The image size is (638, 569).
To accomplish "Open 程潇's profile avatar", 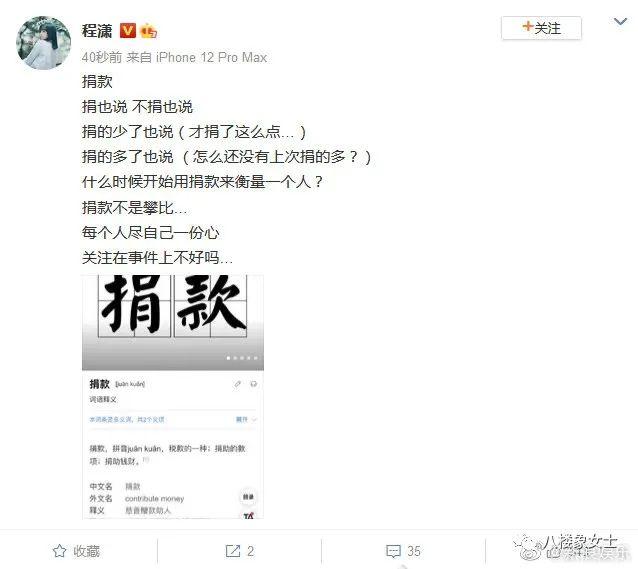I will (44, 43).
